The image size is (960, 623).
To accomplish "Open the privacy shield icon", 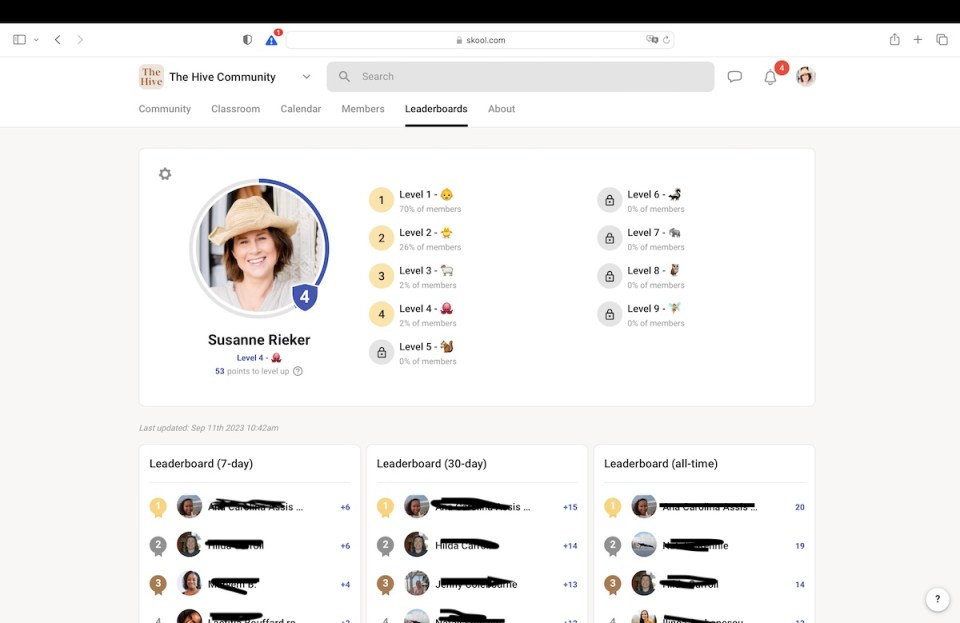I will click(247, 40).
